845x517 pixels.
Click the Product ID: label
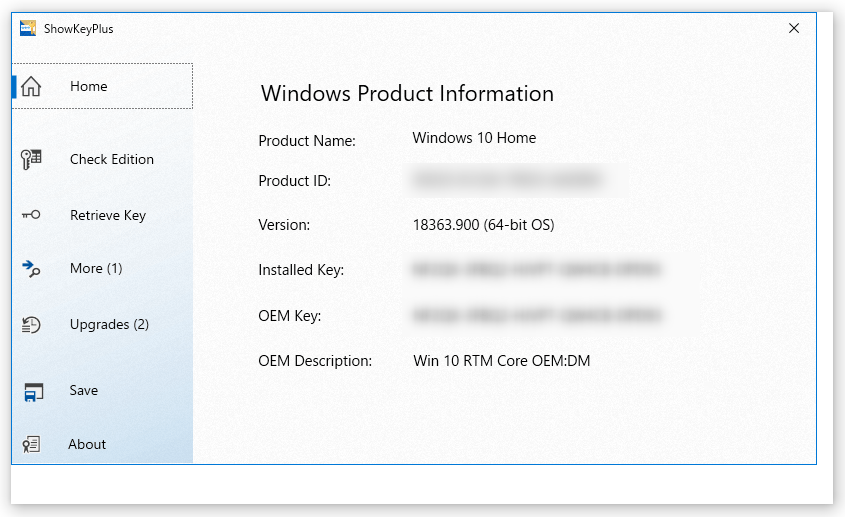point(295,181)
